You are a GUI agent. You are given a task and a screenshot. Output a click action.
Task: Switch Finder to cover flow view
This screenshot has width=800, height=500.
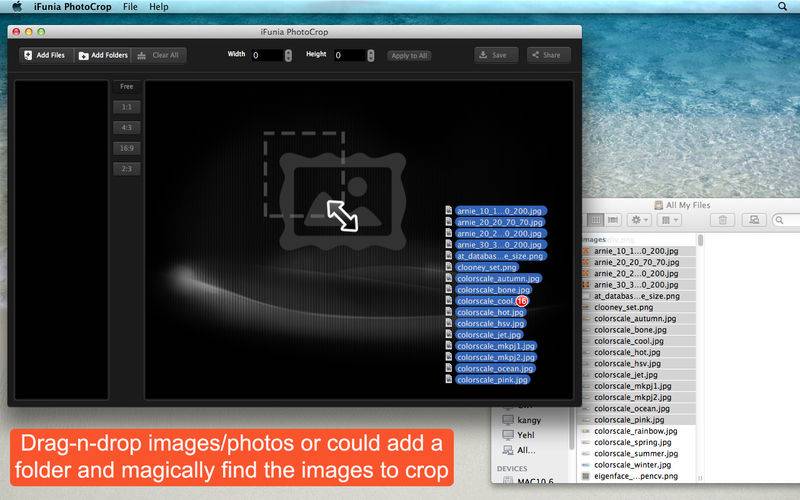pos(613,220)
